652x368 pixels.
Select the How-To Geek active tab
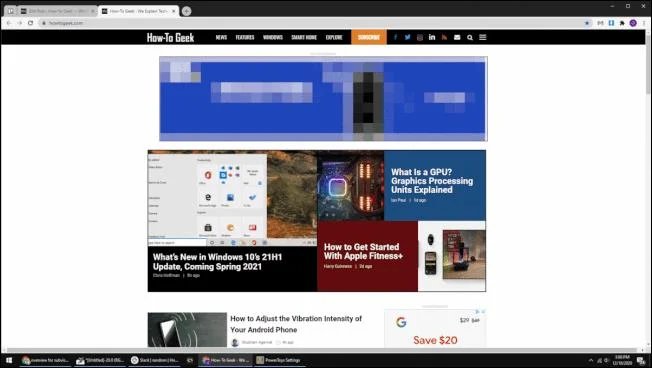(x=138, y=11)
